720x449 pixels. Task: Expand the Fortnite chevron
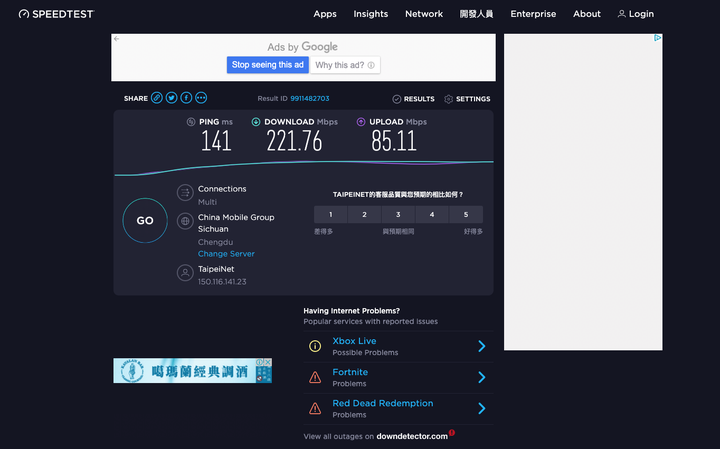(x=482, y=377)
